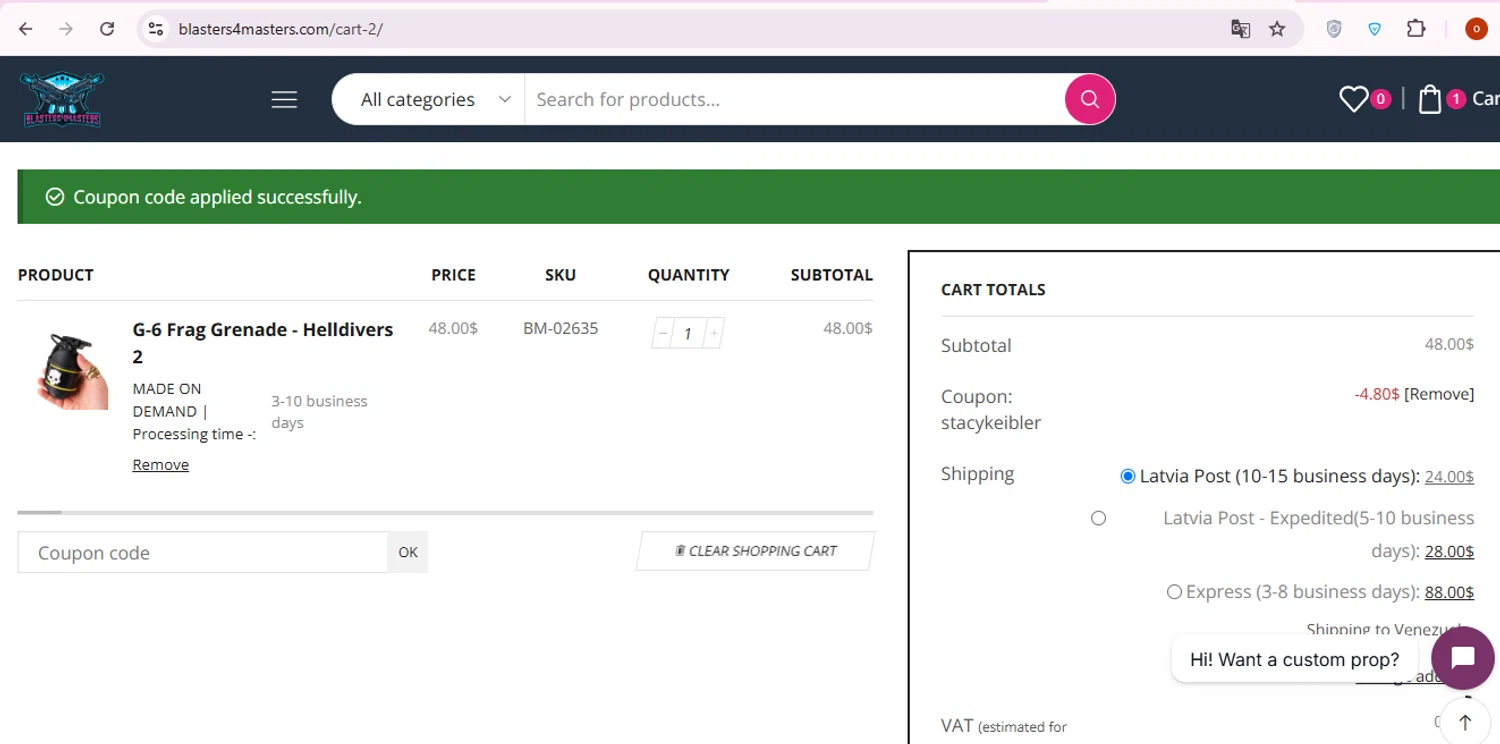
Task: Click the Search for products field
Action: click(x=794, y=99)
